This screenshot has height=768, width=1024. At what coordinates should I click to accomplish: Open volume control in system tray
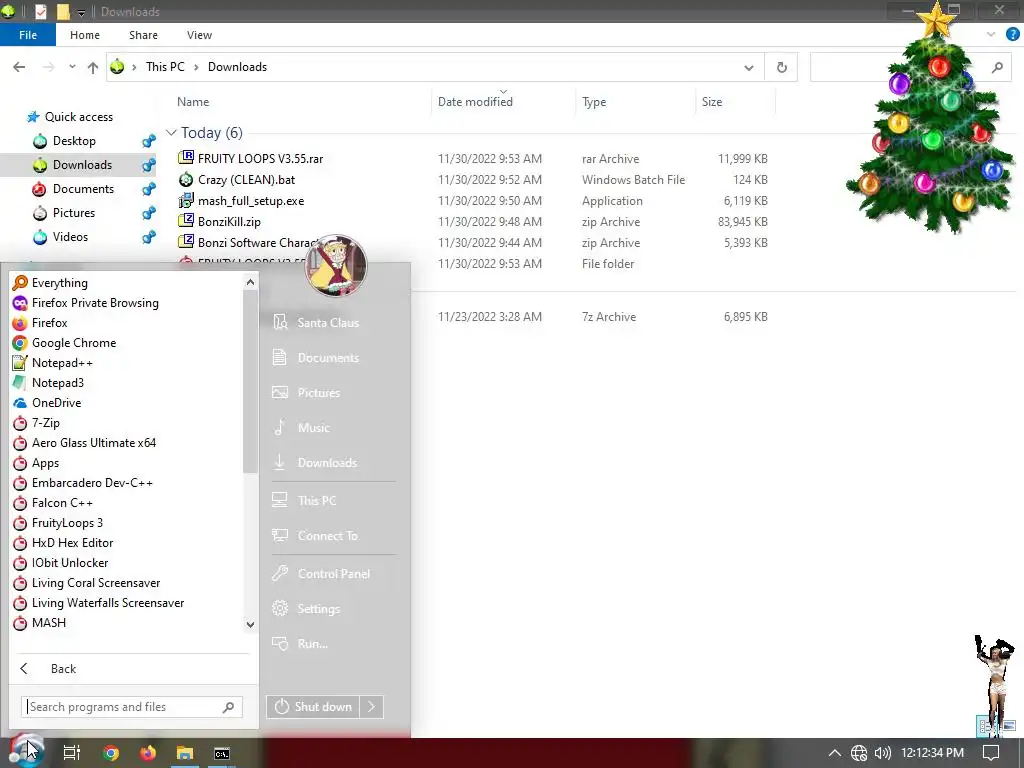pyautogui.click(x=882, y=753)
